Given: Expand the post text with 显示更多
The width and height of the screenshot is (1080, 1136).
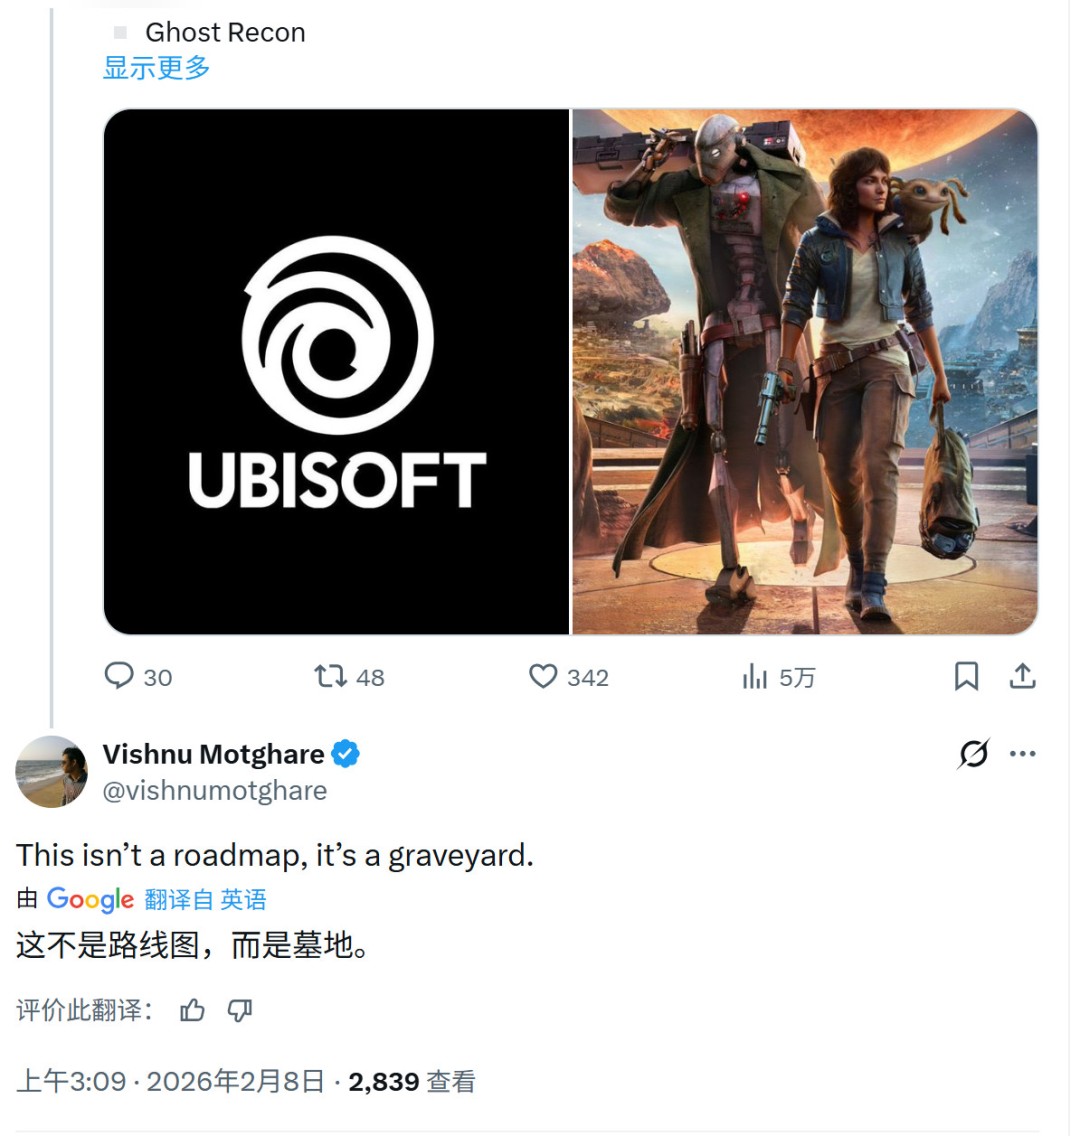Looking at the screenshot, I should pyautogui.click(x=156, y=68).
